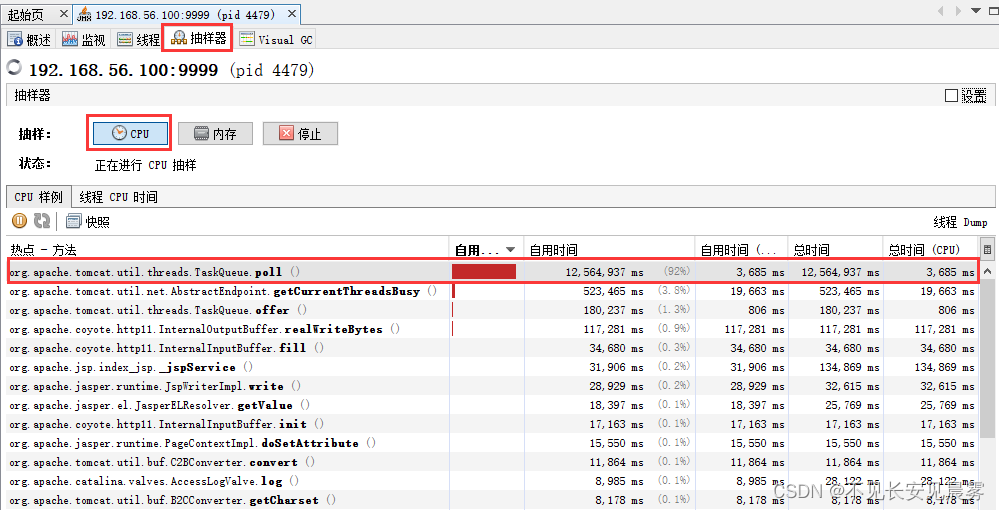Select the InternalInputBuffer.init () row

click(492, 424)
